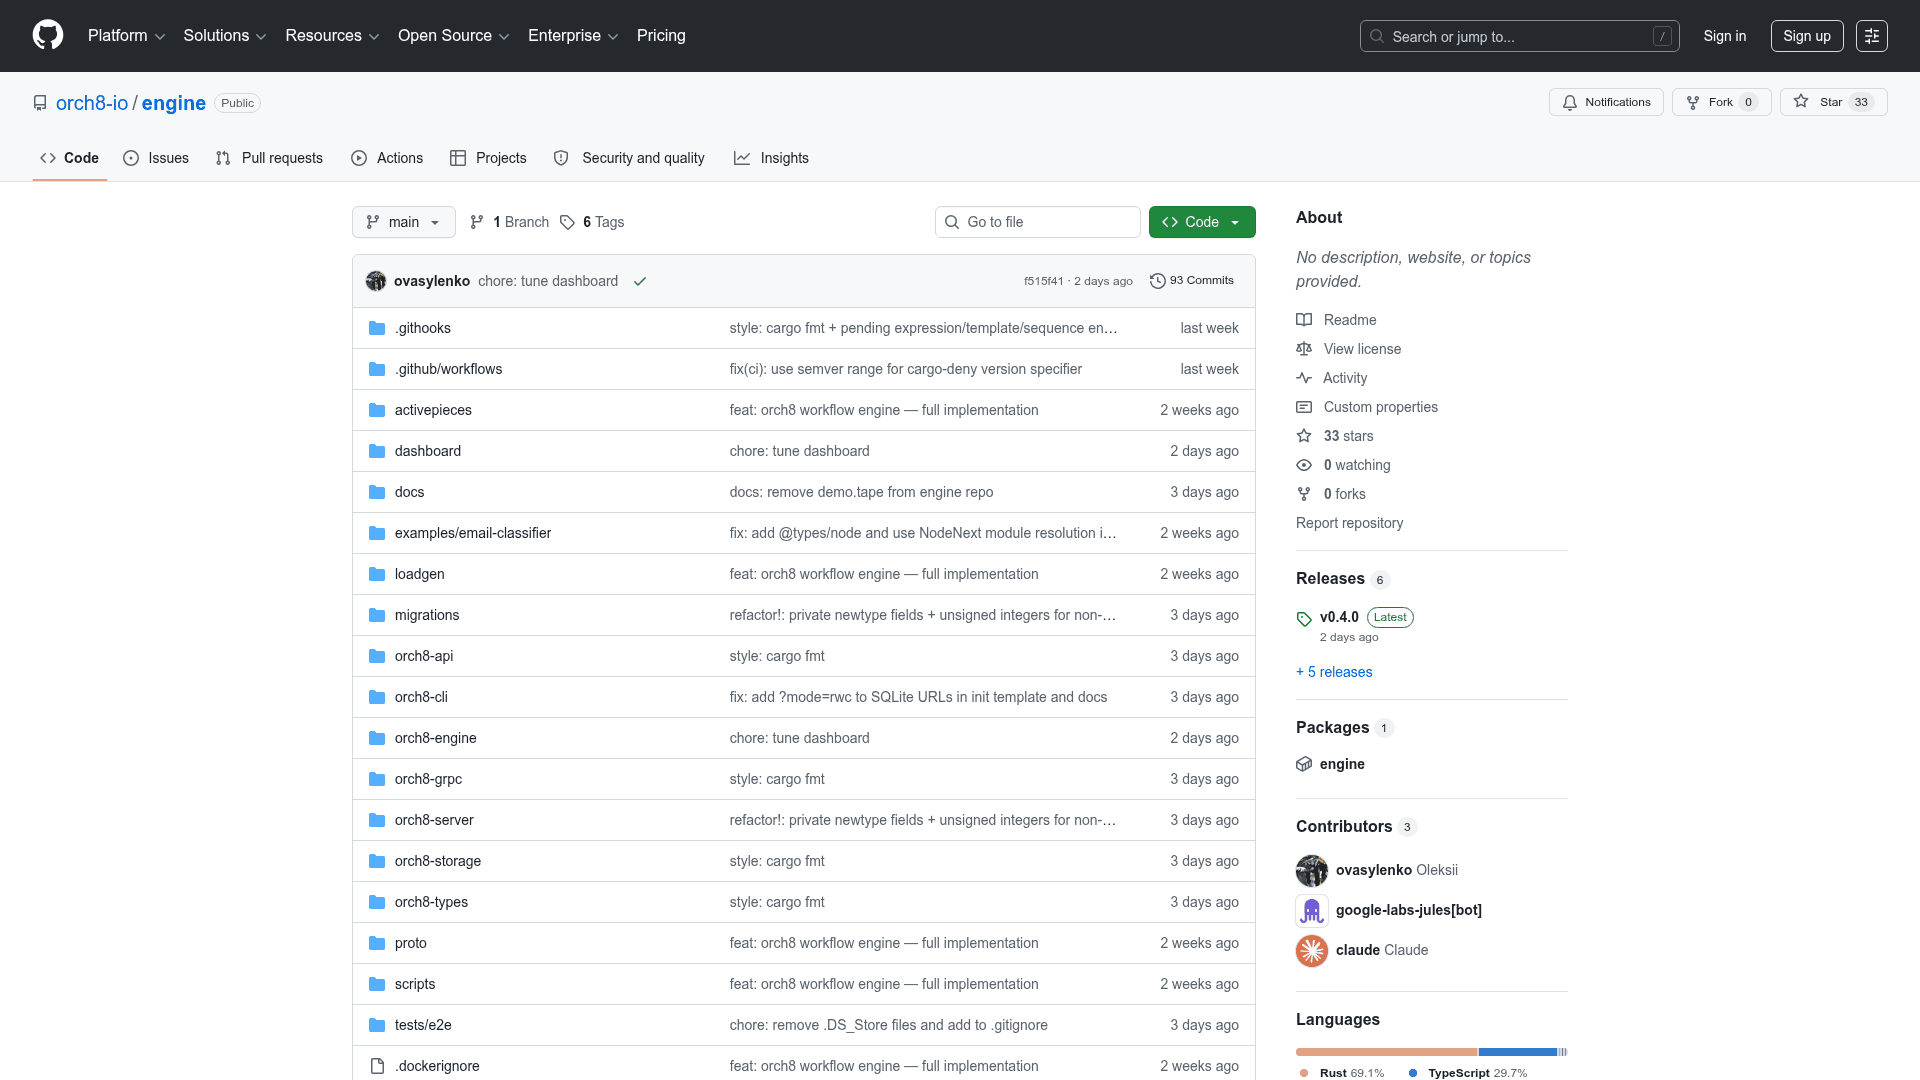Viewport: 1920px width, 1080px height.
Task: Click the folder icon for .githooks
Action: [x=377, y=328]
